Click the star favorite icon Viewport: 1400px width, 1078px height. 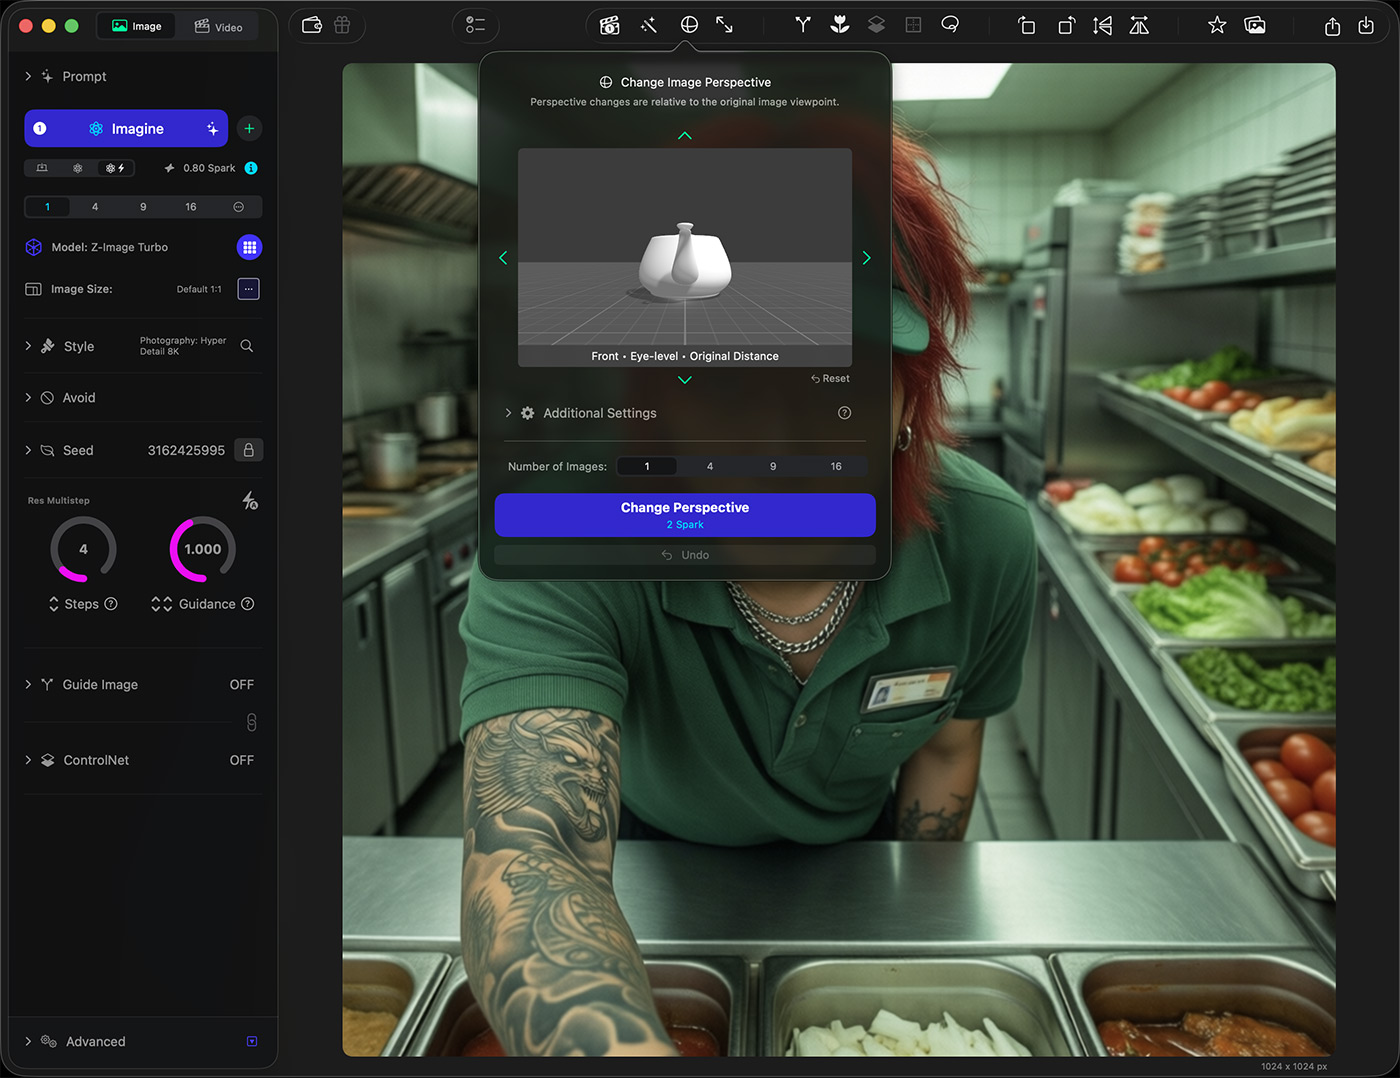pos(1216,25)
